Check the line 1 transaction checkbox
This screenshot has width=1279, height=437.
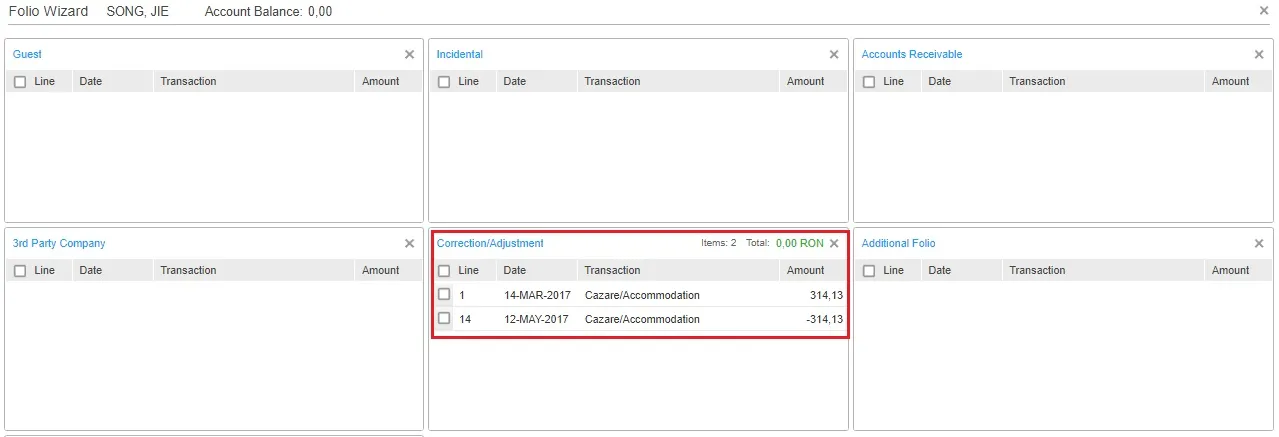click(444, 295)
